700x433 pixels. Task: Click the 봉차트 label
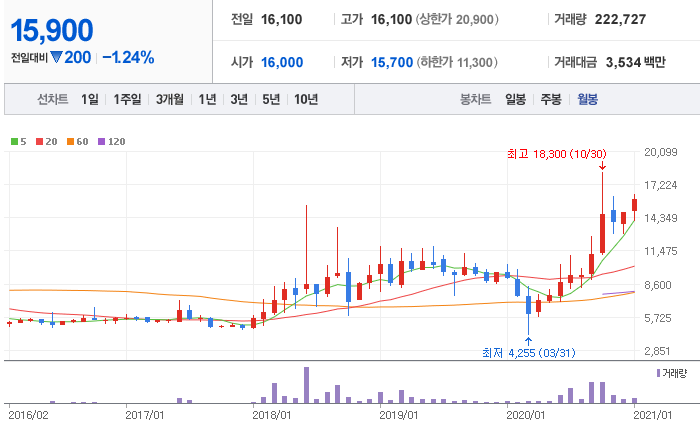click(476, 99)
